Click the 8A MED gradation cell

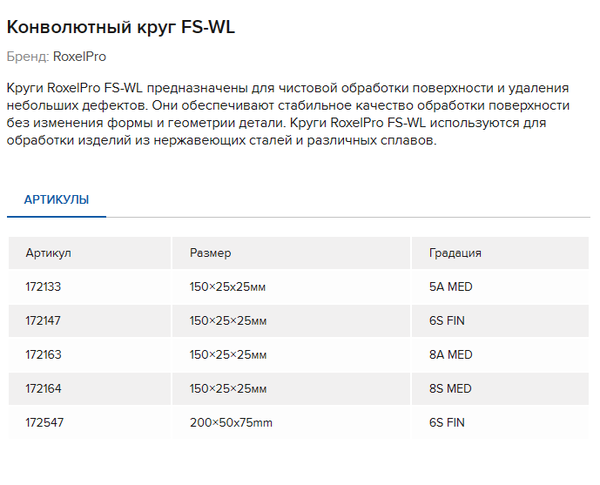pyautogui.click(x=450, y=355)
